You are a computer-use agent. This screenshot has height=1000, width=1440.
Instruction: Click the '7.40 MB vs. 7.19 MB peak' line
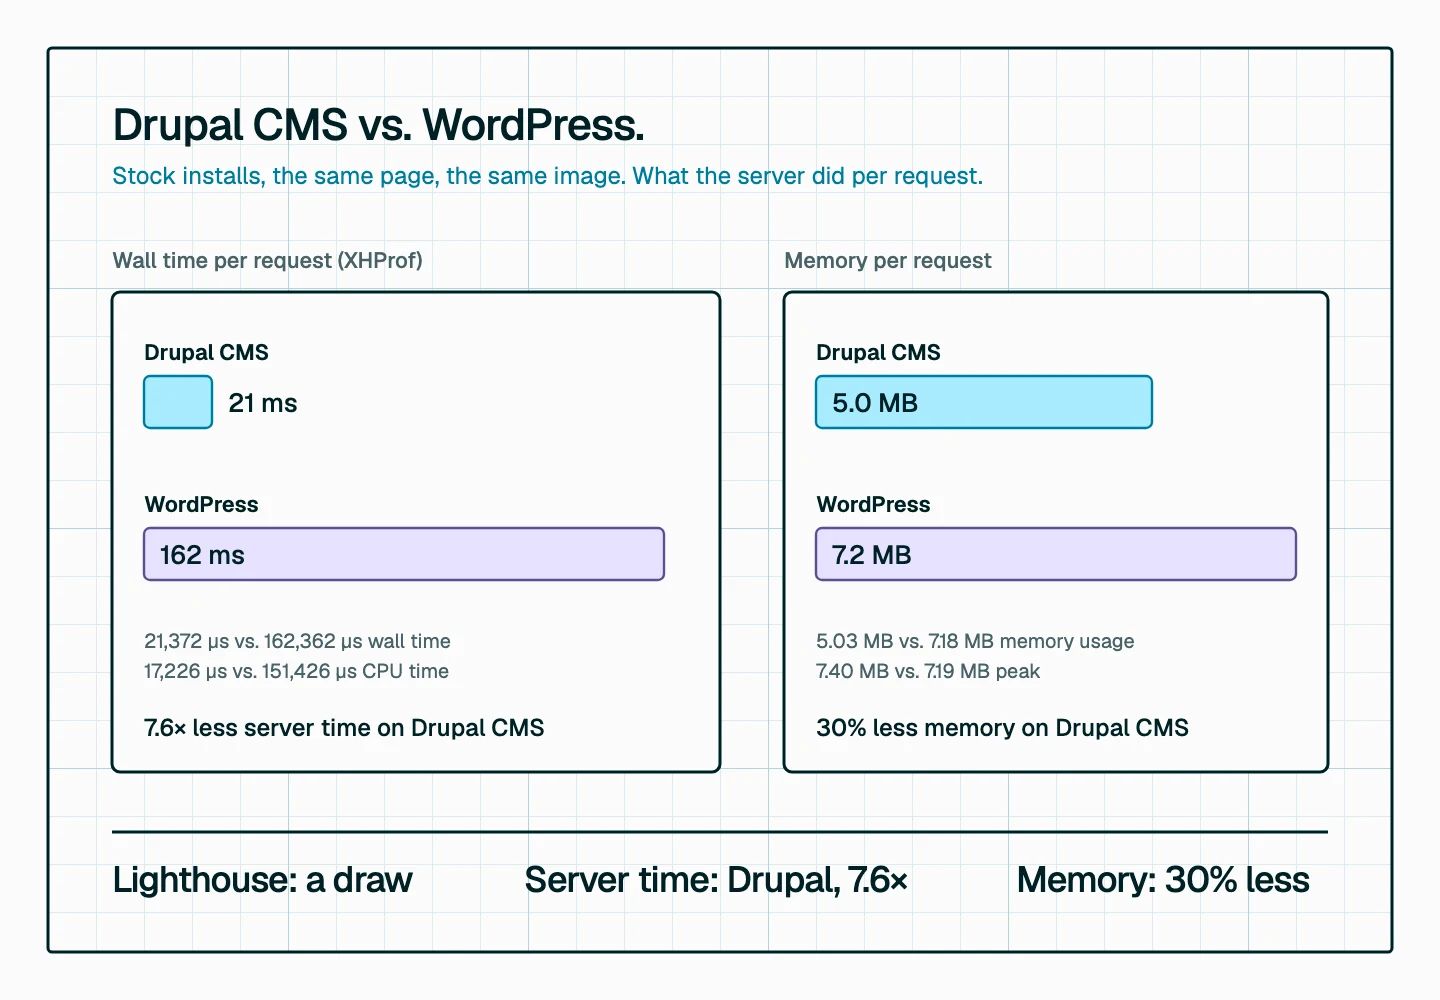(928, 671)
